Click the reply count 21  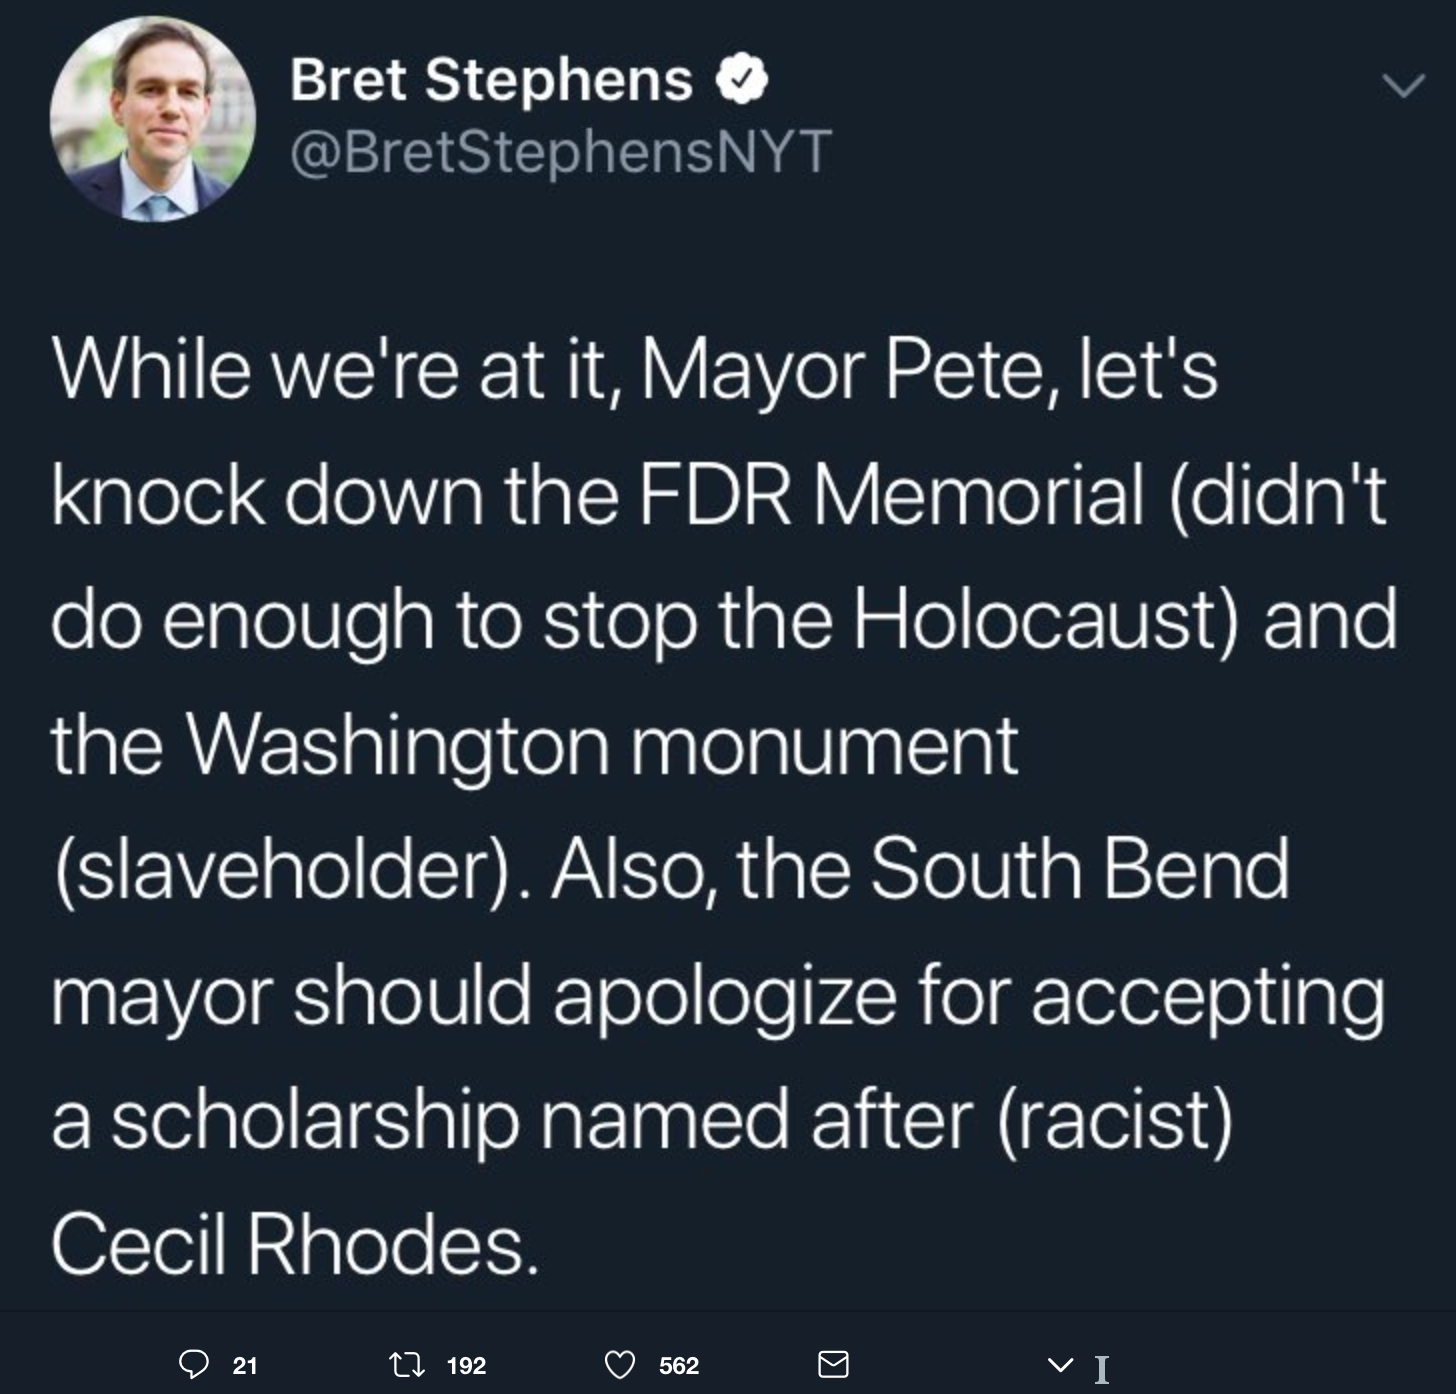[245, 1365]
